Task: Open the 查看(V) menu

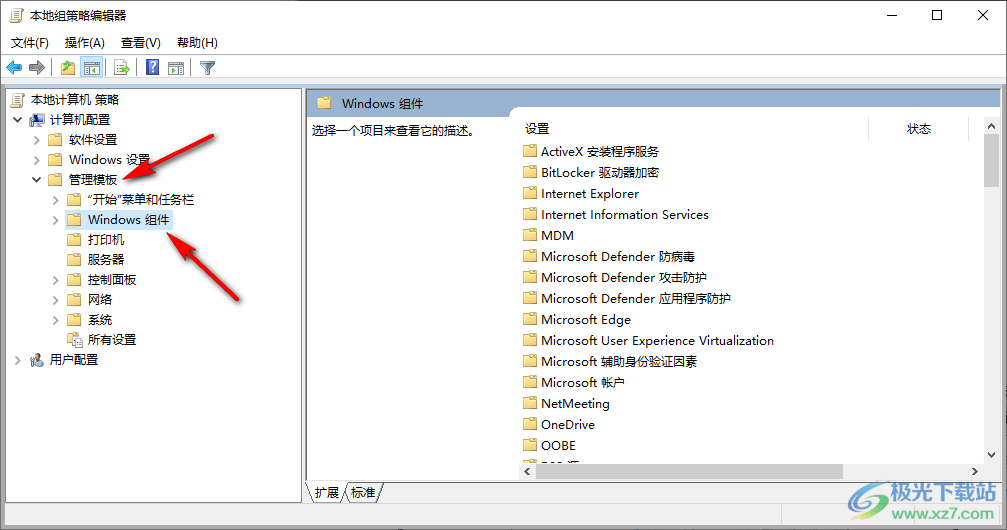Action: pyautogui.click(x=140, y=43)
